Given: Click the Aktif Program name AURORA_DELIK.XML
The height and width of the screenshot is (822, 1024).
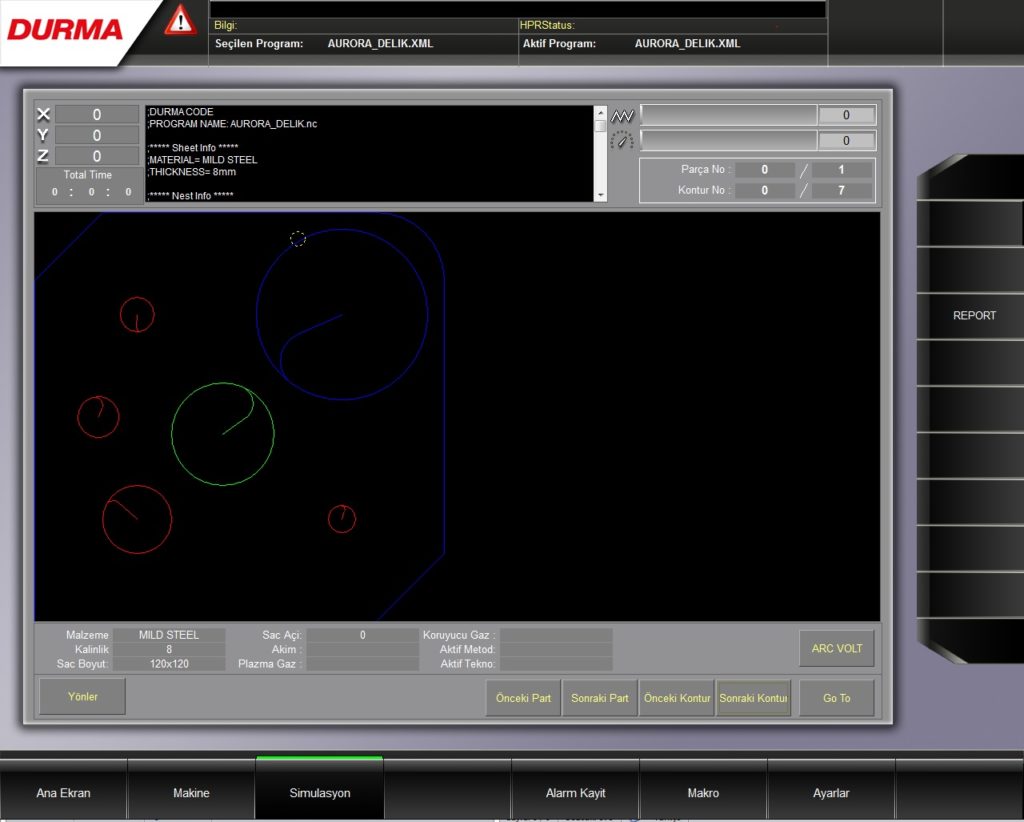Looking at the screenshot, I should [x=687, y=44].
